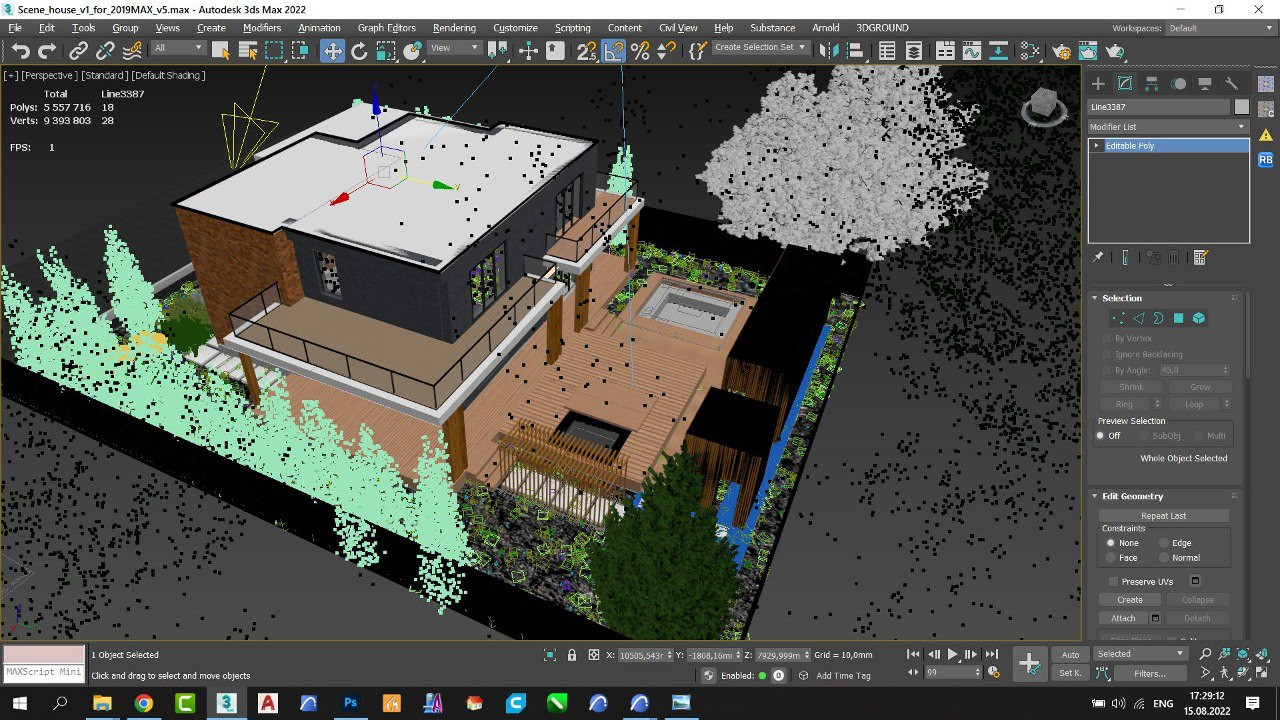This screenshot has width=1280, height=720.
Task: Click the Mirror tool icon
Action: (x=827, y=51)
